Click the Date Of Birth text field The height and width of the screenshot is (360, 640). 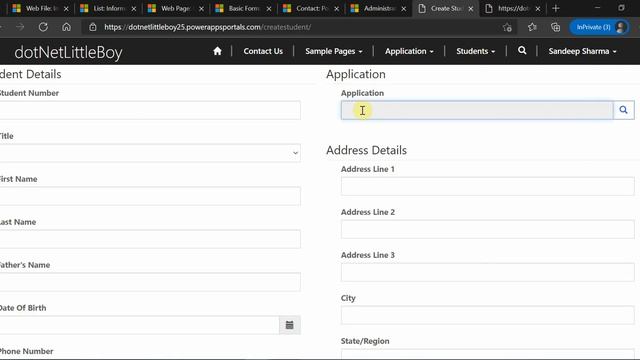[139, 325]
